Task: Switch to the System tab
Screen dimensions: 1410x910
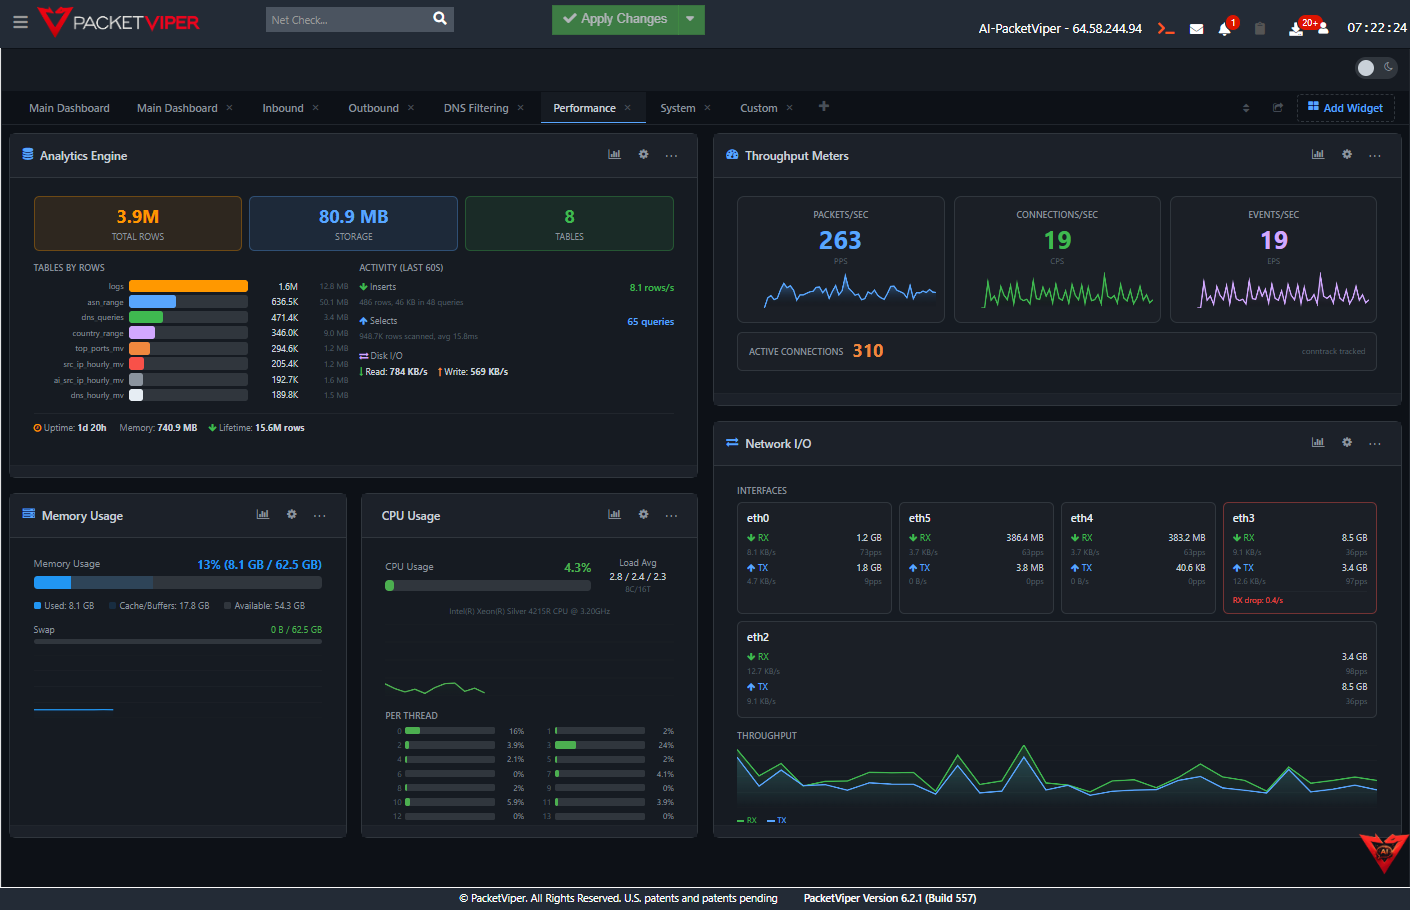Action: pos(677,108)
